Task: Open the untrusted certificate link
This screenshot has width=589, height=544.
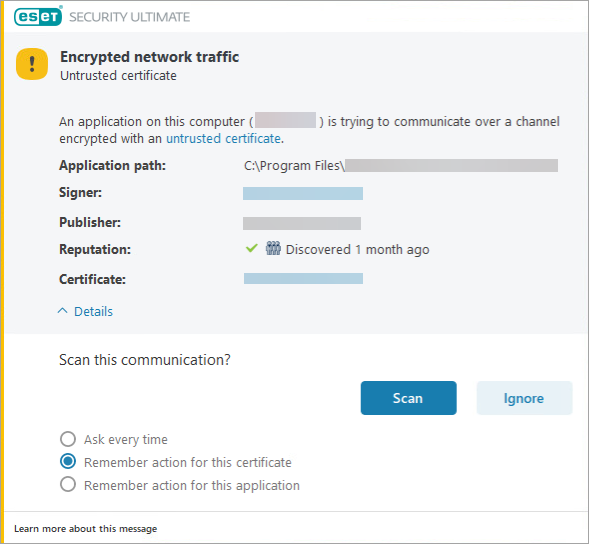Action: pyautogui.click(x=224, y=139)
